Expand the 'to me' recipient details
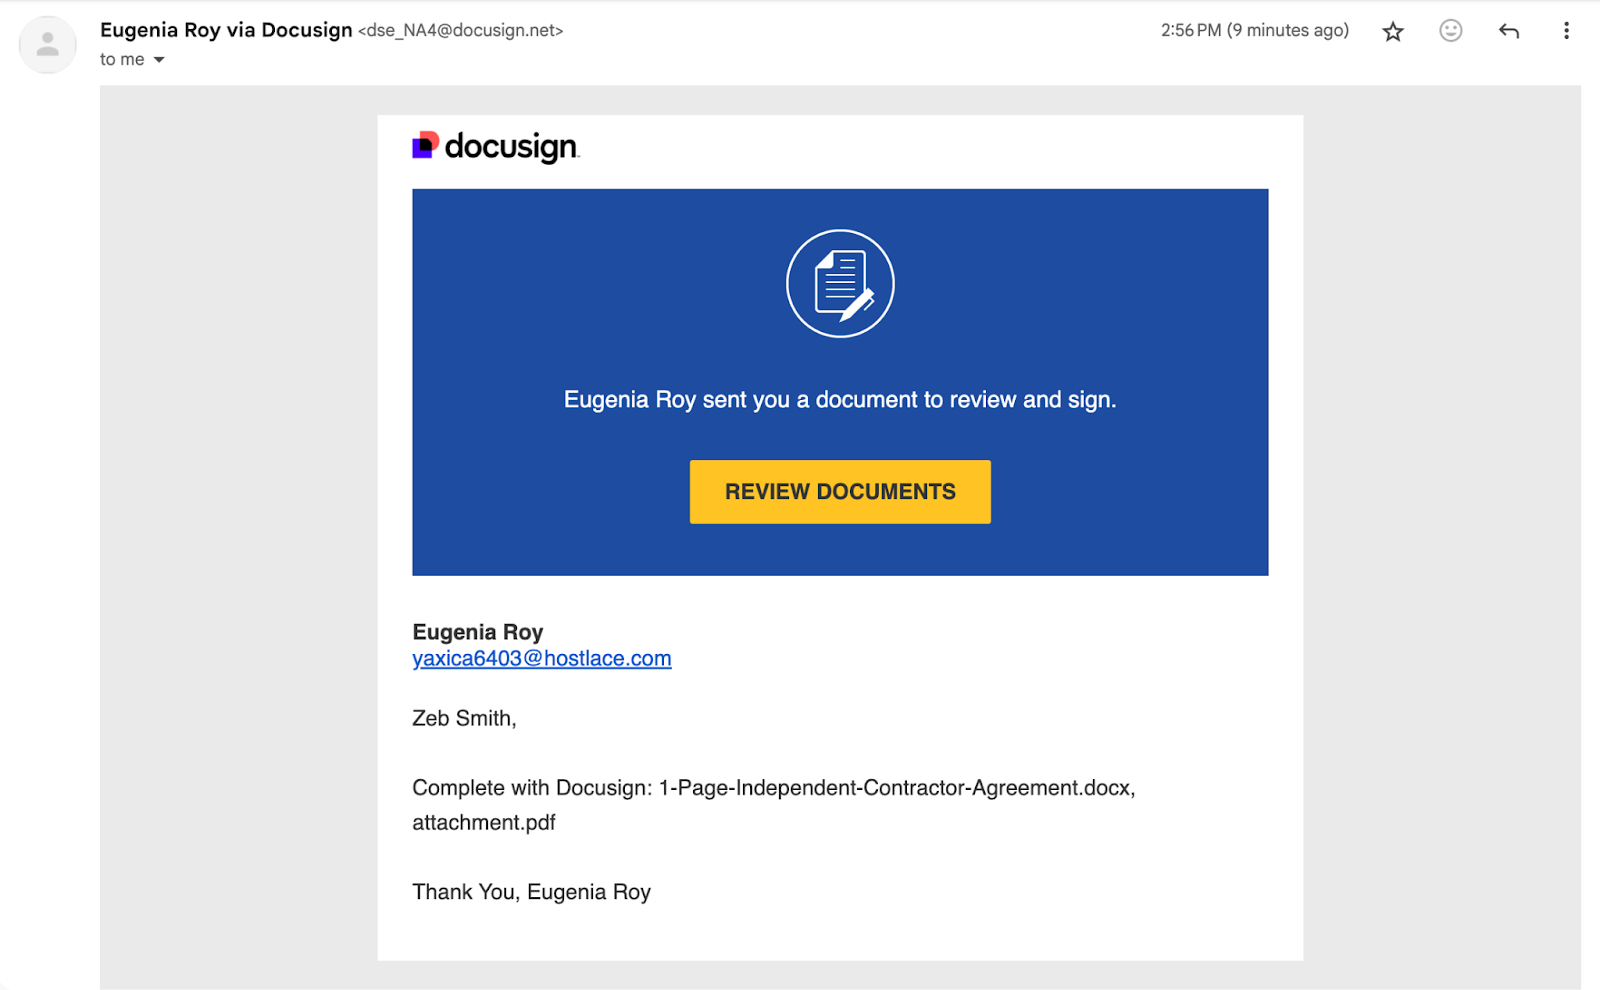 click(159, 60)
